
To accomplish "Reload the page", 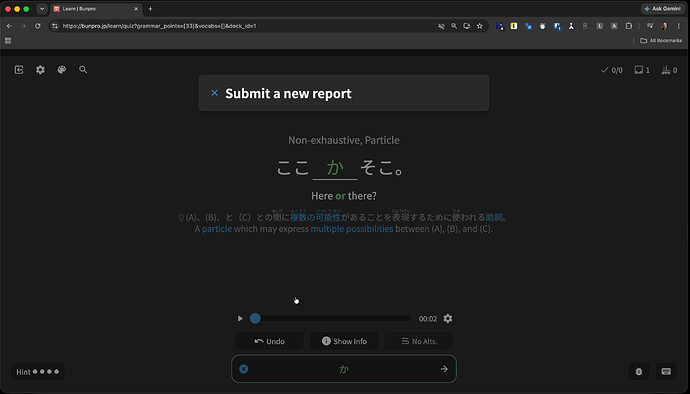I will coord(38,26).
